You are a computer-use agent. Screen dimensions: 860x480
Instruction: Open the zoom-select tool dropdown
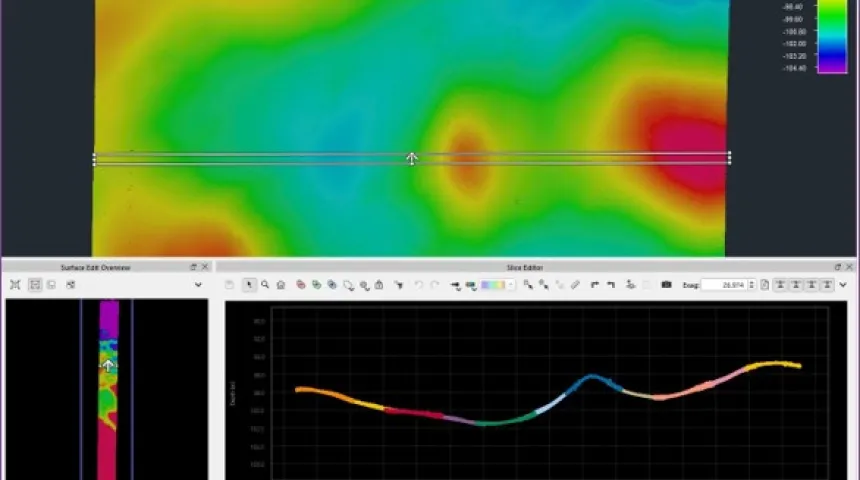click(x=364, y=285)
